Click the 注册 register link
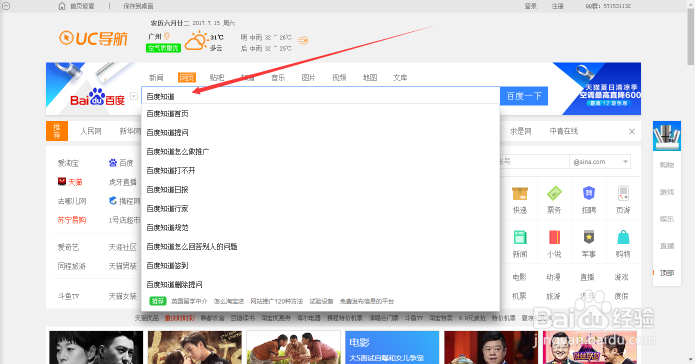Image resolution: width=695 pixels, height=364 pixels. click(557, 6)
